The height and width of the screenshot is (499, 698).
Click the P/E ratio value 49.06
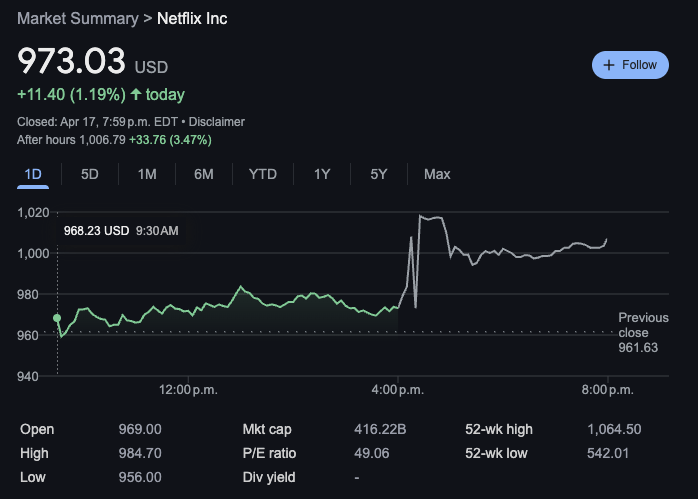[x=371, y=453]
